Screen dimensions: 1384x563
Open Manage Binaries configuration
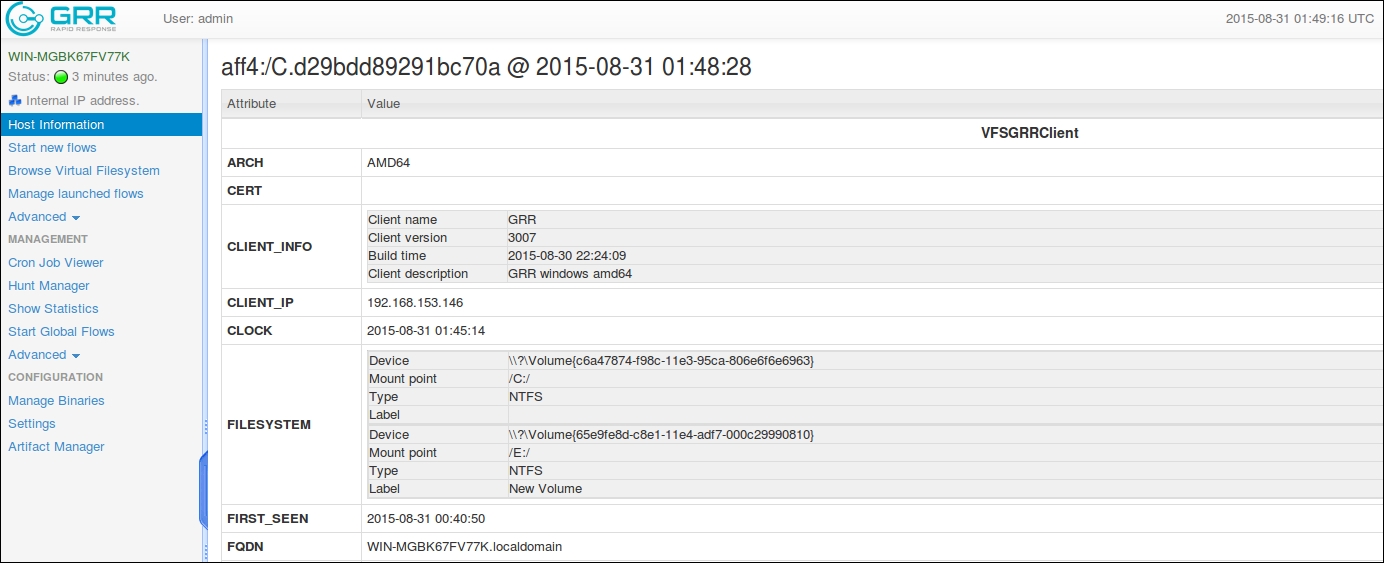pyautogui.click(x=56, y=400)
